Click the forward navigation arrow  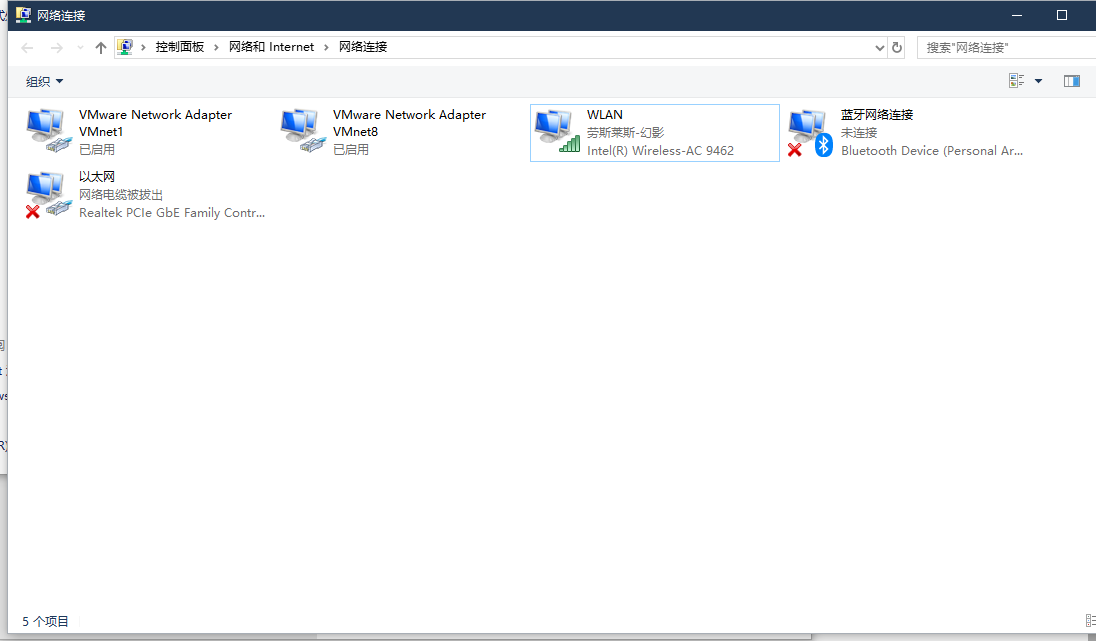point(57,47)
